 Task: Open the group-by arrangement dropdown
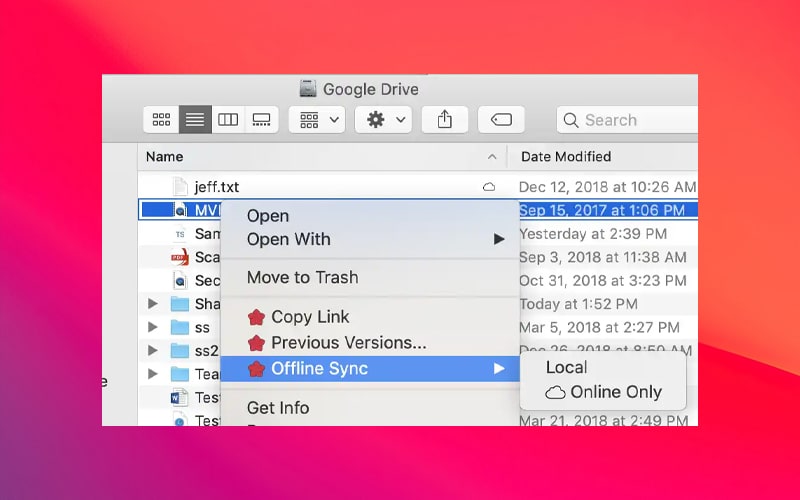[x=317, y=119]
